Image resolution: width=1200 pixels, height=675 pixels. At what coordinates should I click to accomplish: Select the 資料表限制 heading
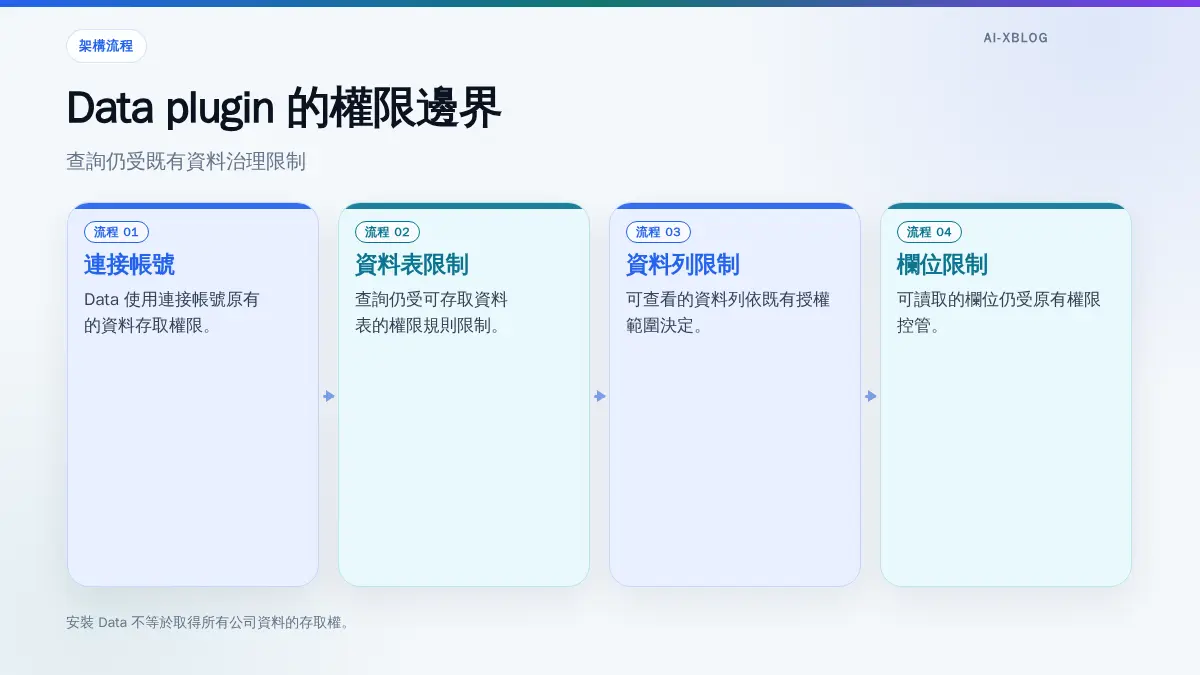(412, 265)
